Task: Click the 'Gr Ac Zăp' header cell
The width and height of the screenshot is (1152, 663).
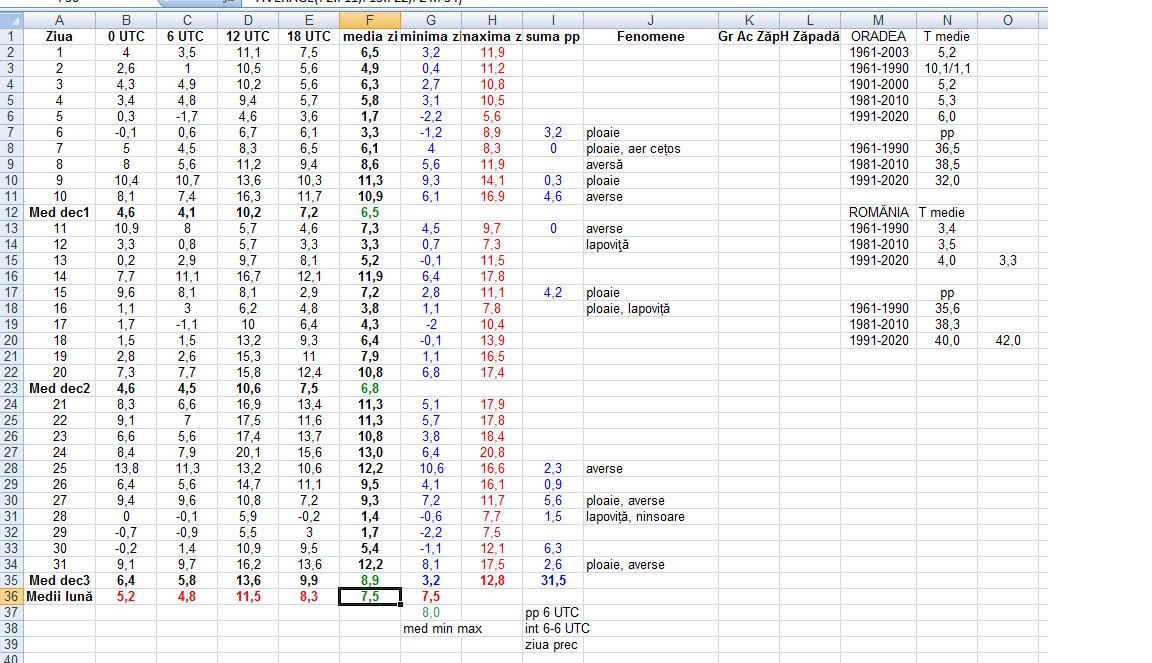Action: point(749,37)
